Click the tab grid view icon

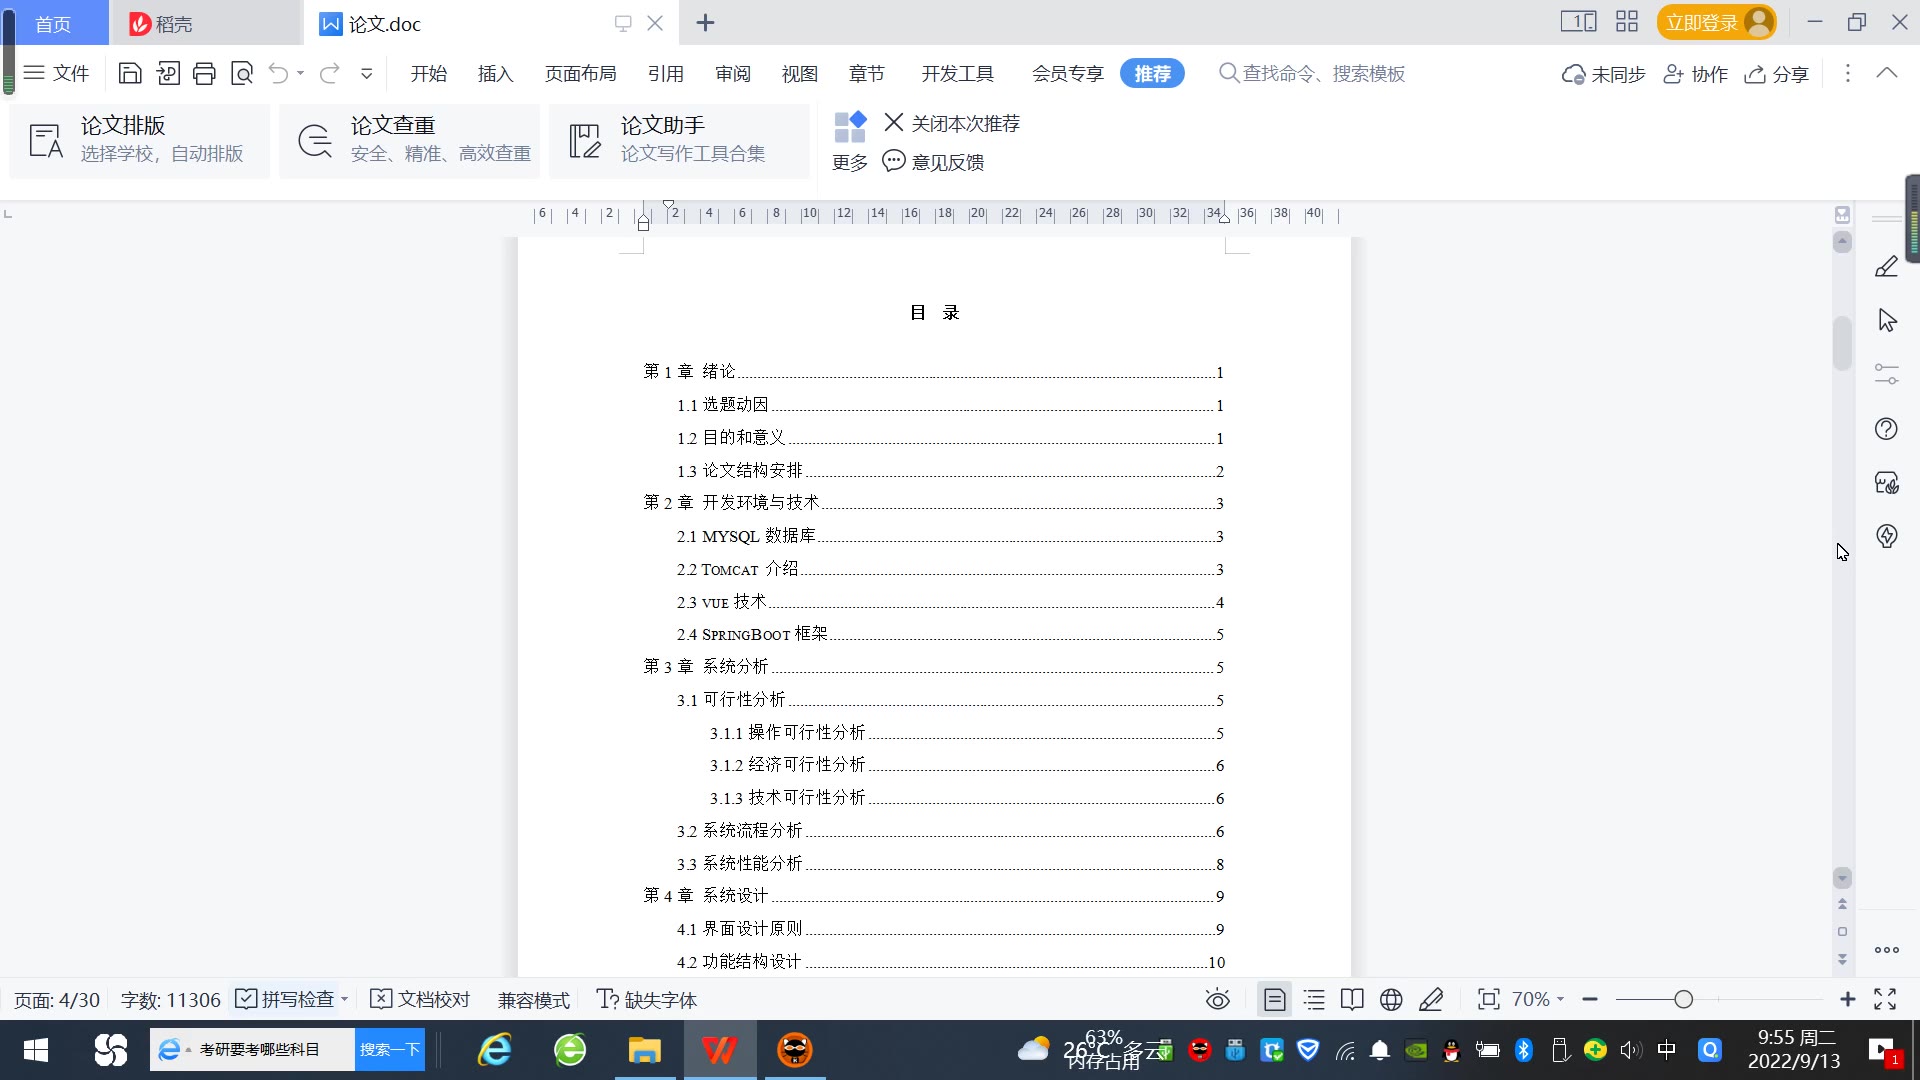[1627, 22]
